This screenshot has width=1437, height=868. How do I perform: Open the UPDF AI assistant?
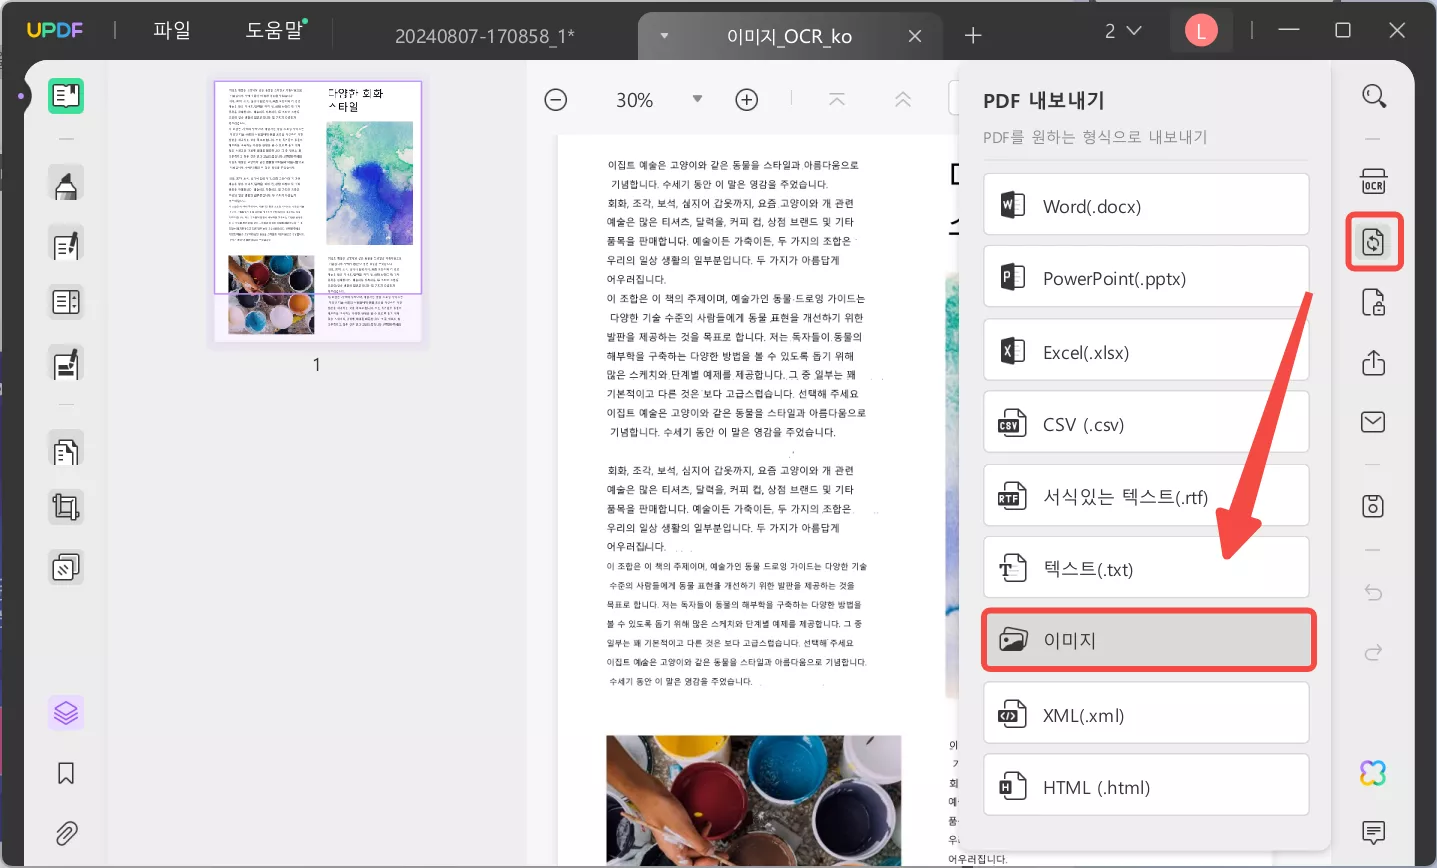coord(1373,773)
